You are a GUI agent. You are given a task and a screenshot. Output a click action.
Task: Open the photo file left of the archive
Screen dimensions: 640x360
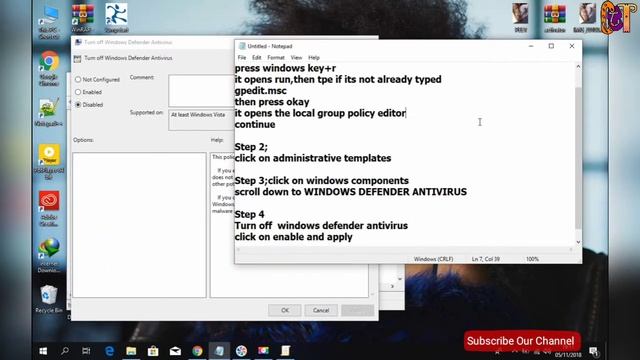520,18
